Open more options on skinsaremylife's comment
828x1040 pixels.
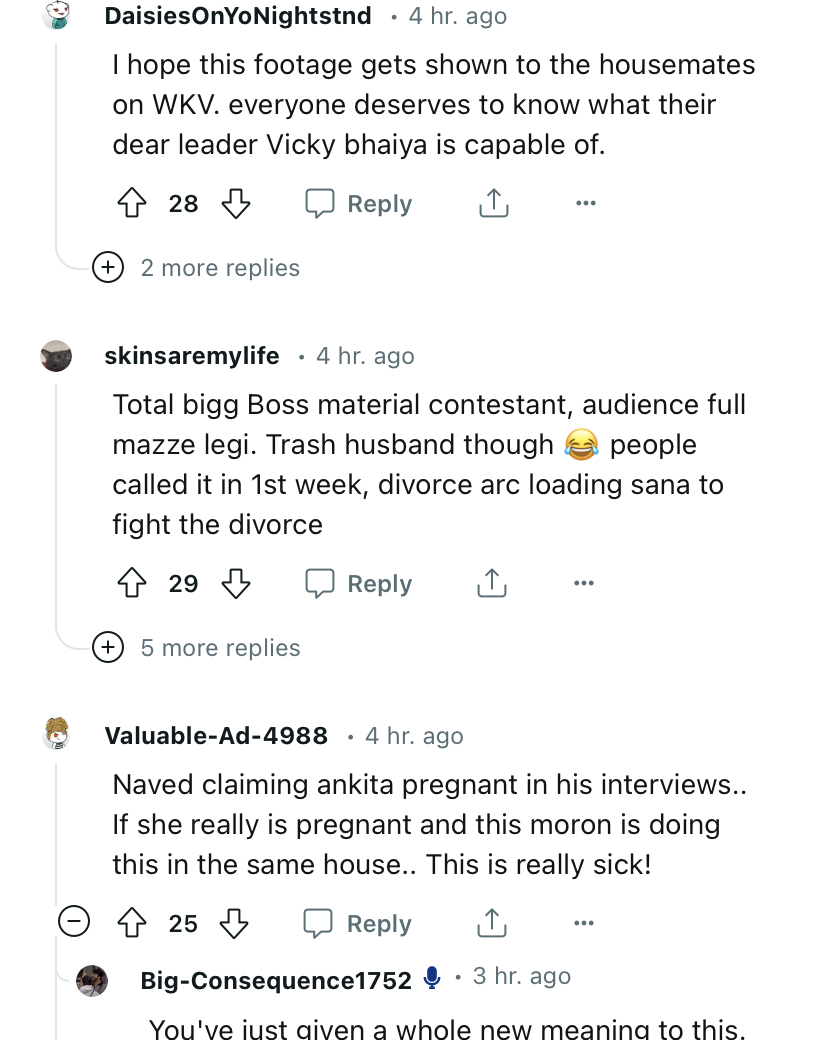[x=585, y=584]
